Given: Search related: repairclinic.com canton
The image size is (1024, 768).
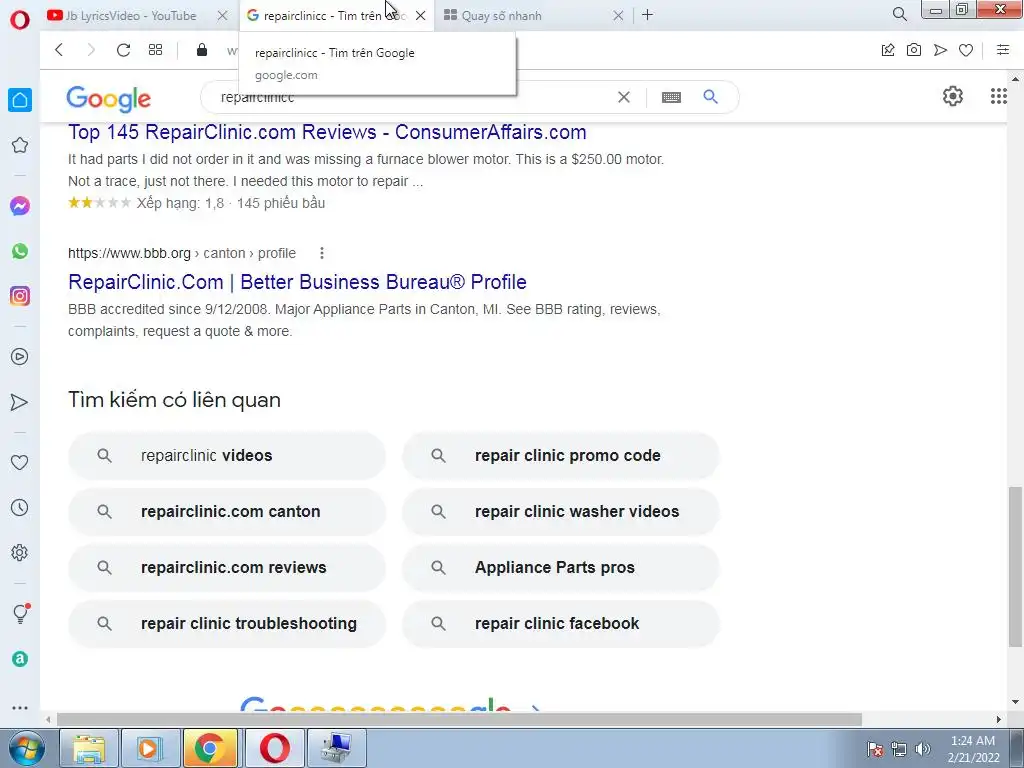Looking at the screenshot, I should coord(227,511).
